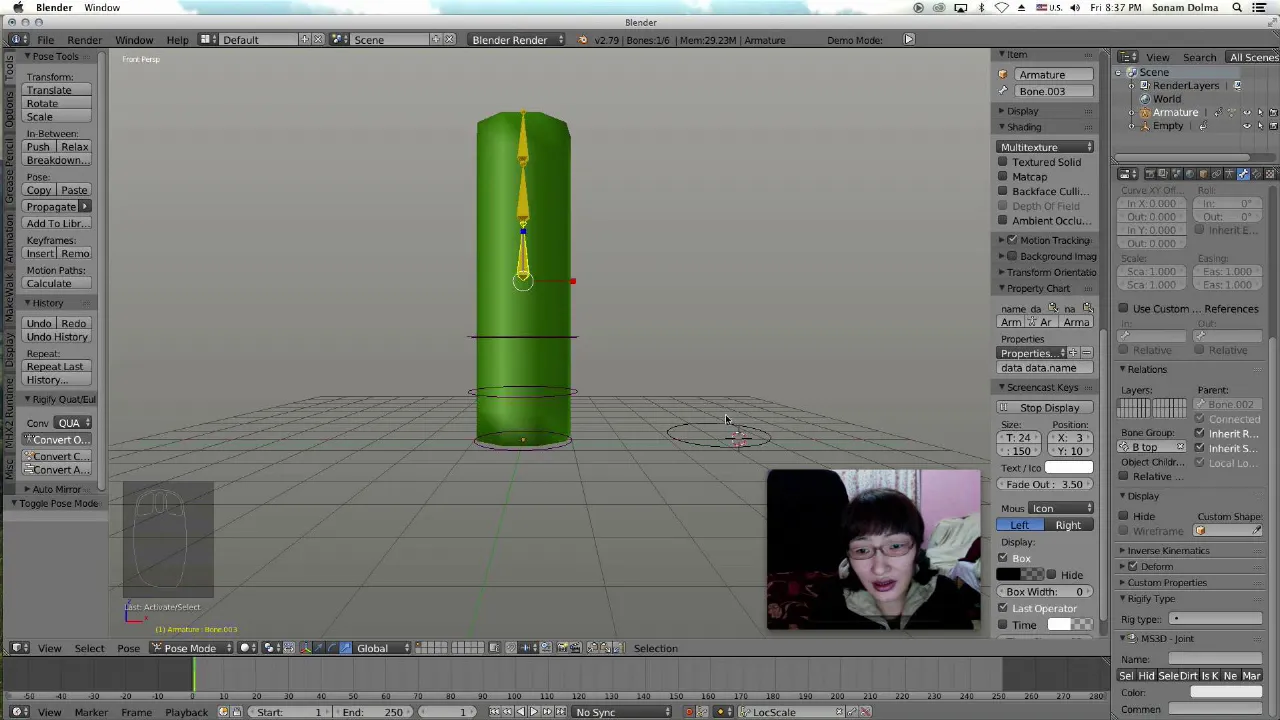Enable Ambient Occlusion checkbox
This screenshot has width=1280, height=720.
click(x=1003, y=221)
